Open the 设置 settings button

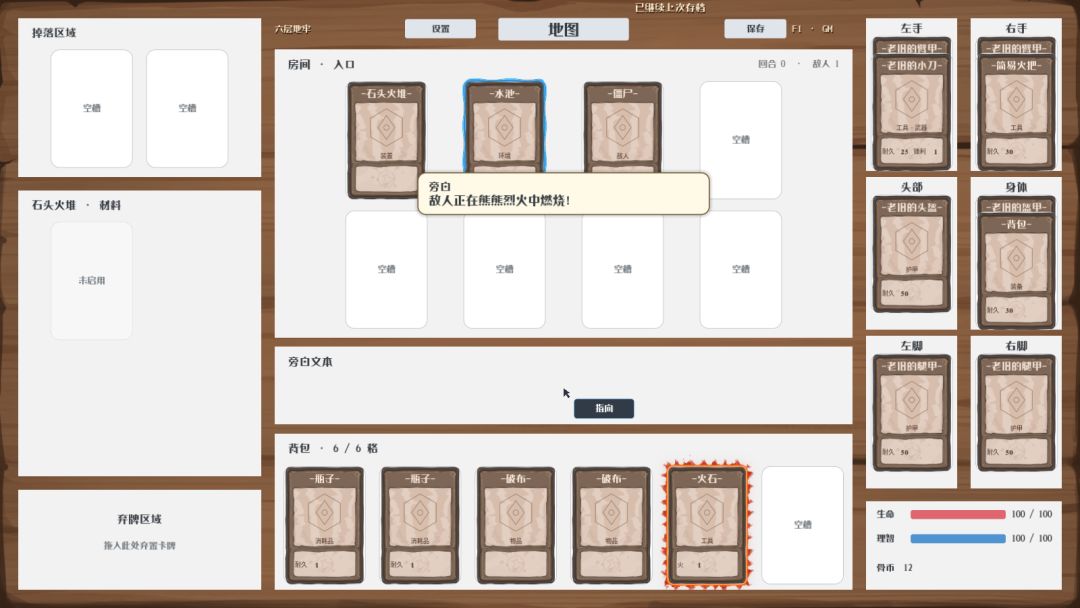point(440,29)
